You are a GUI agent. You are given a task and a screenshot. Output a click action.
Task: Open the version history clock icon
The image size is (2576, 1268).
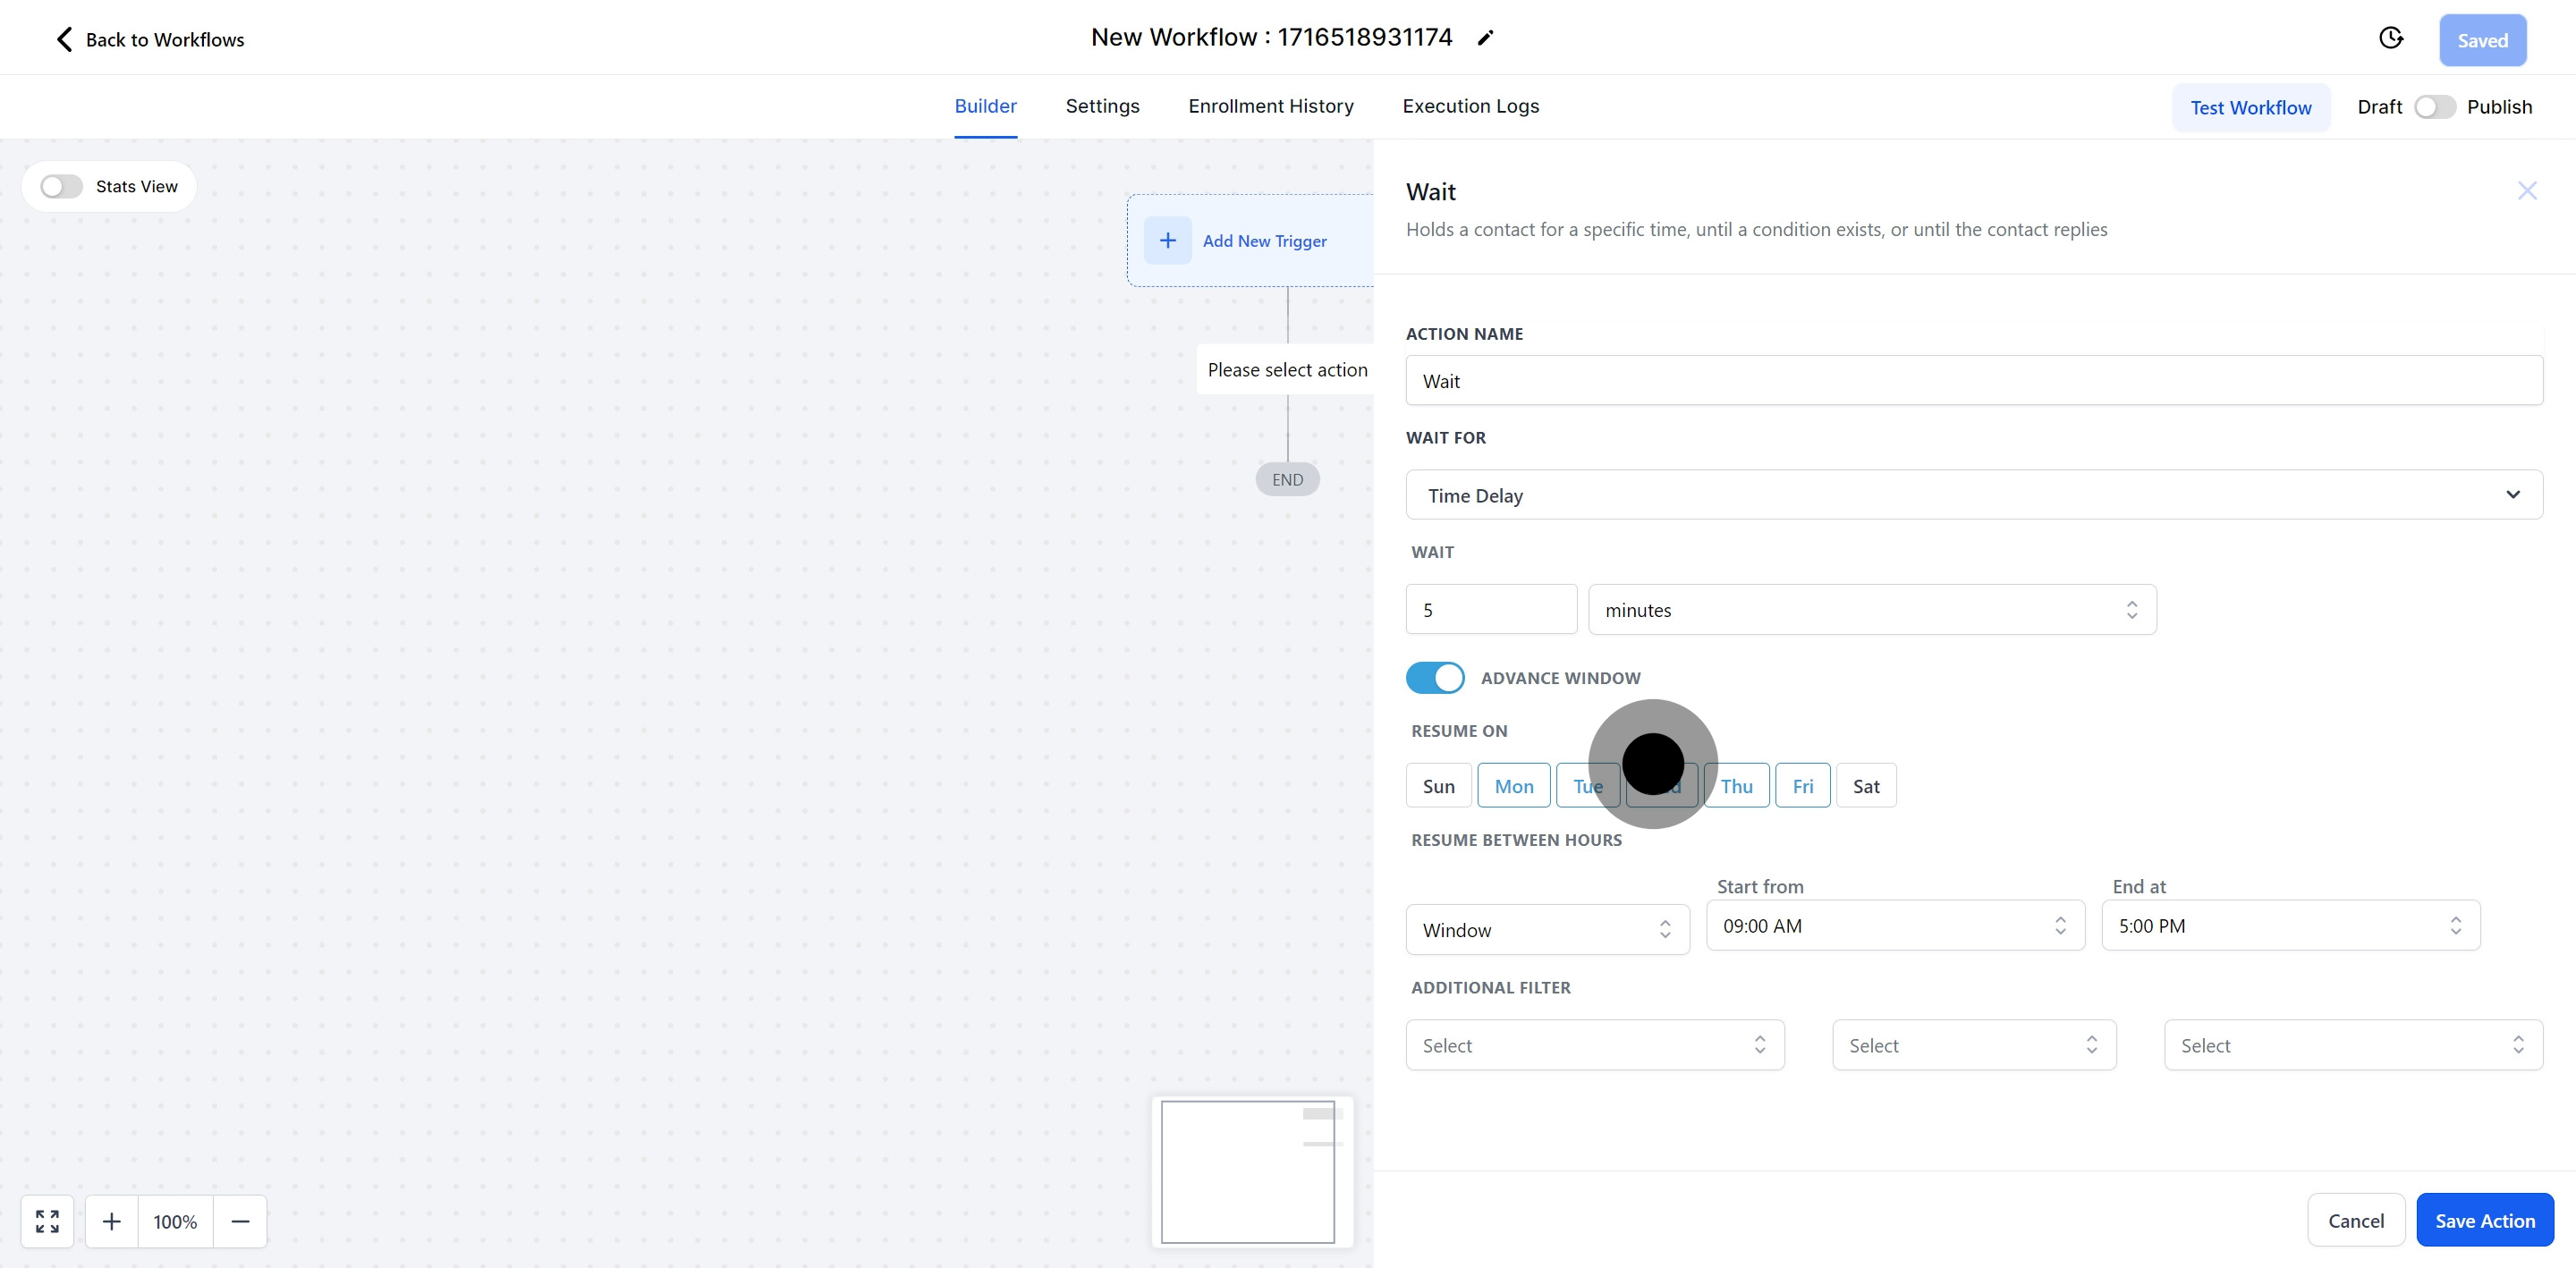[x=2390, y=38]
